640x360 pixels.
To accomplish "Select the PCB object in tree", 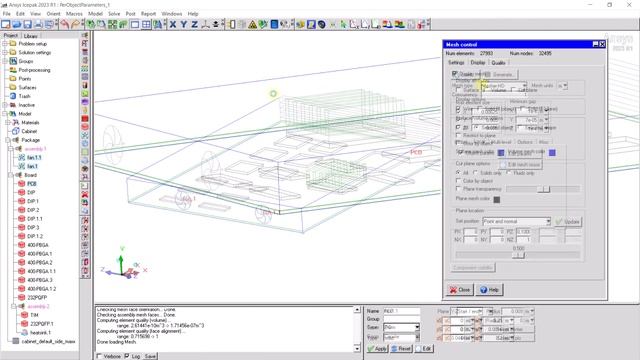I will pos(32,184).
